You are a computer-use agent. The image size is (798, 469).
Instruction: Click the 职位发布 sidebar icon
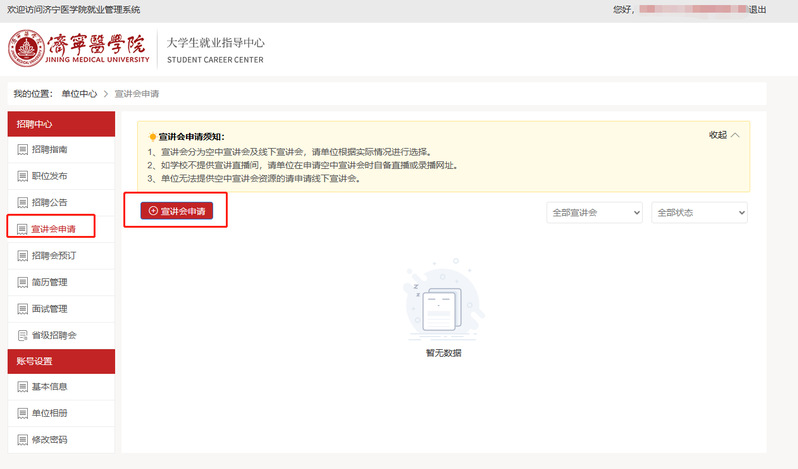click(23, 176)
